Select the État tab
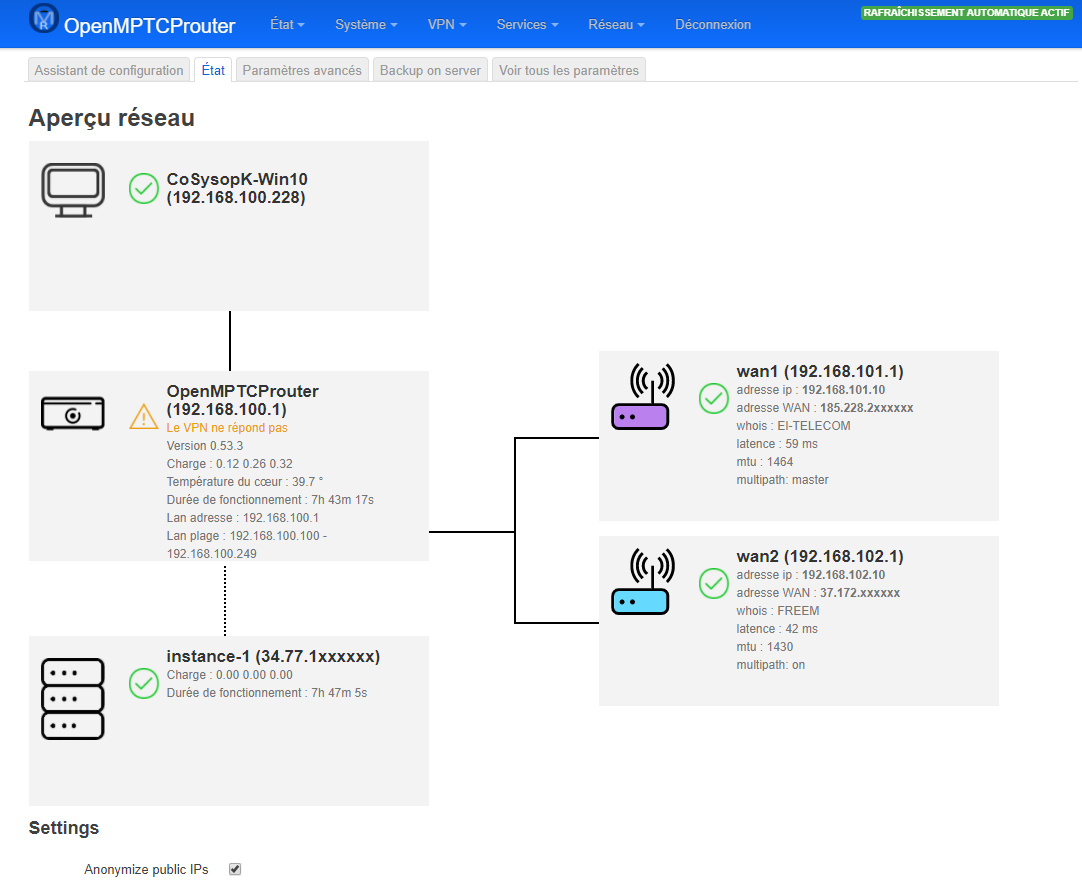 pos(213,70)
